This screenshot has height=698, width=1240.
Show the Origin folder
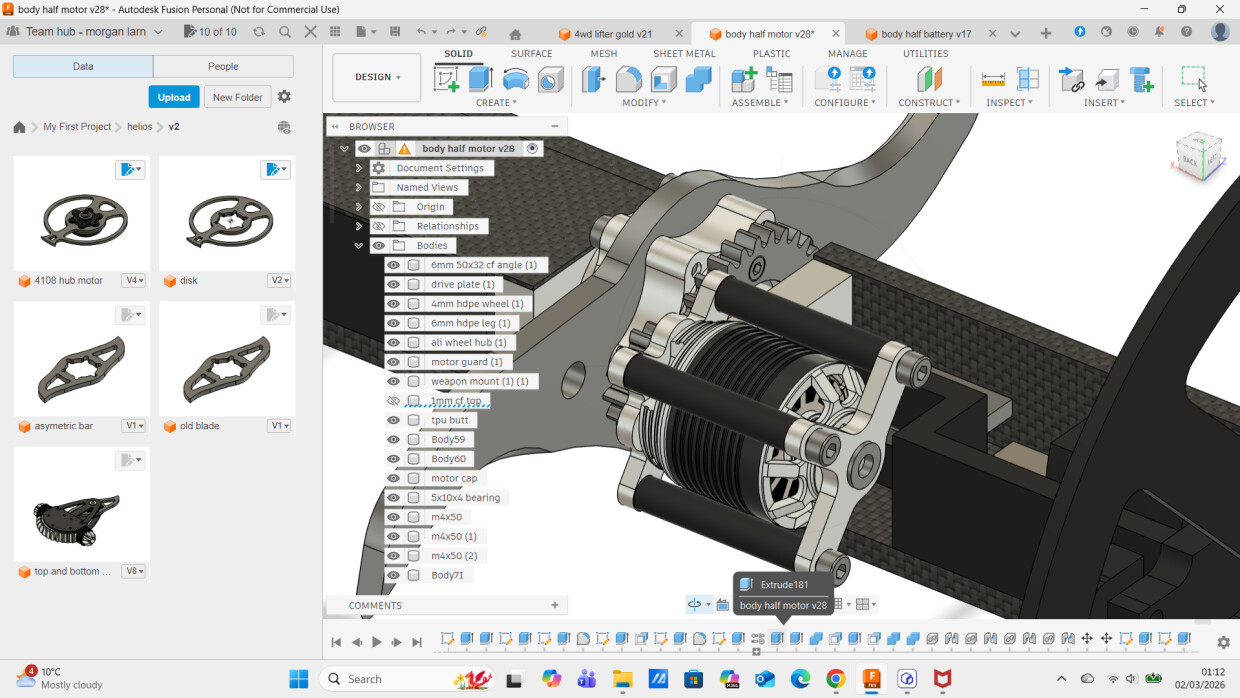(379, 207)
